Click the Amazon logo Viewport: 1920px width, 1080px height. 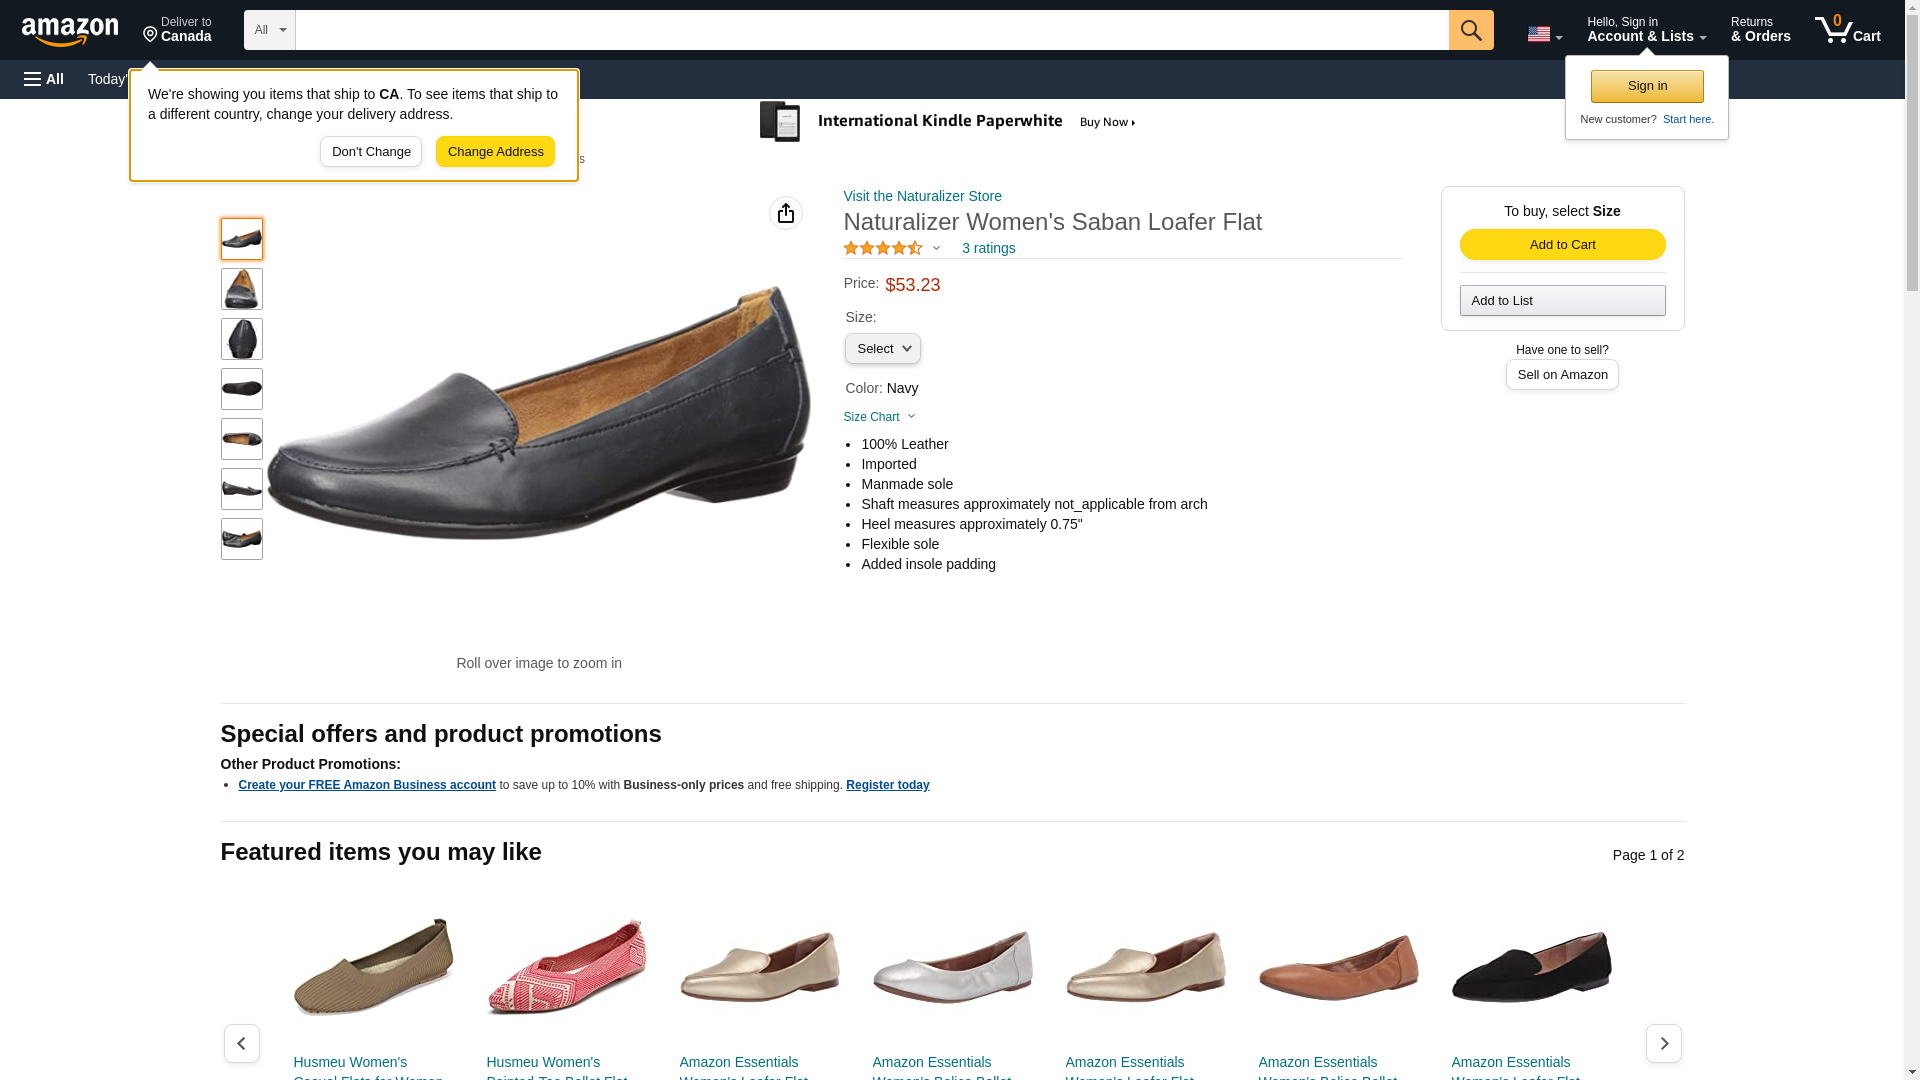tap(70, 31)
